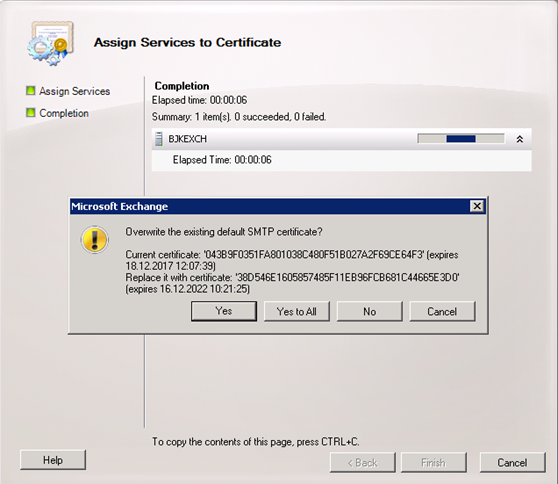Select the Completion step label
This screenshot has height=484, width=558.
tap(64, 113)
